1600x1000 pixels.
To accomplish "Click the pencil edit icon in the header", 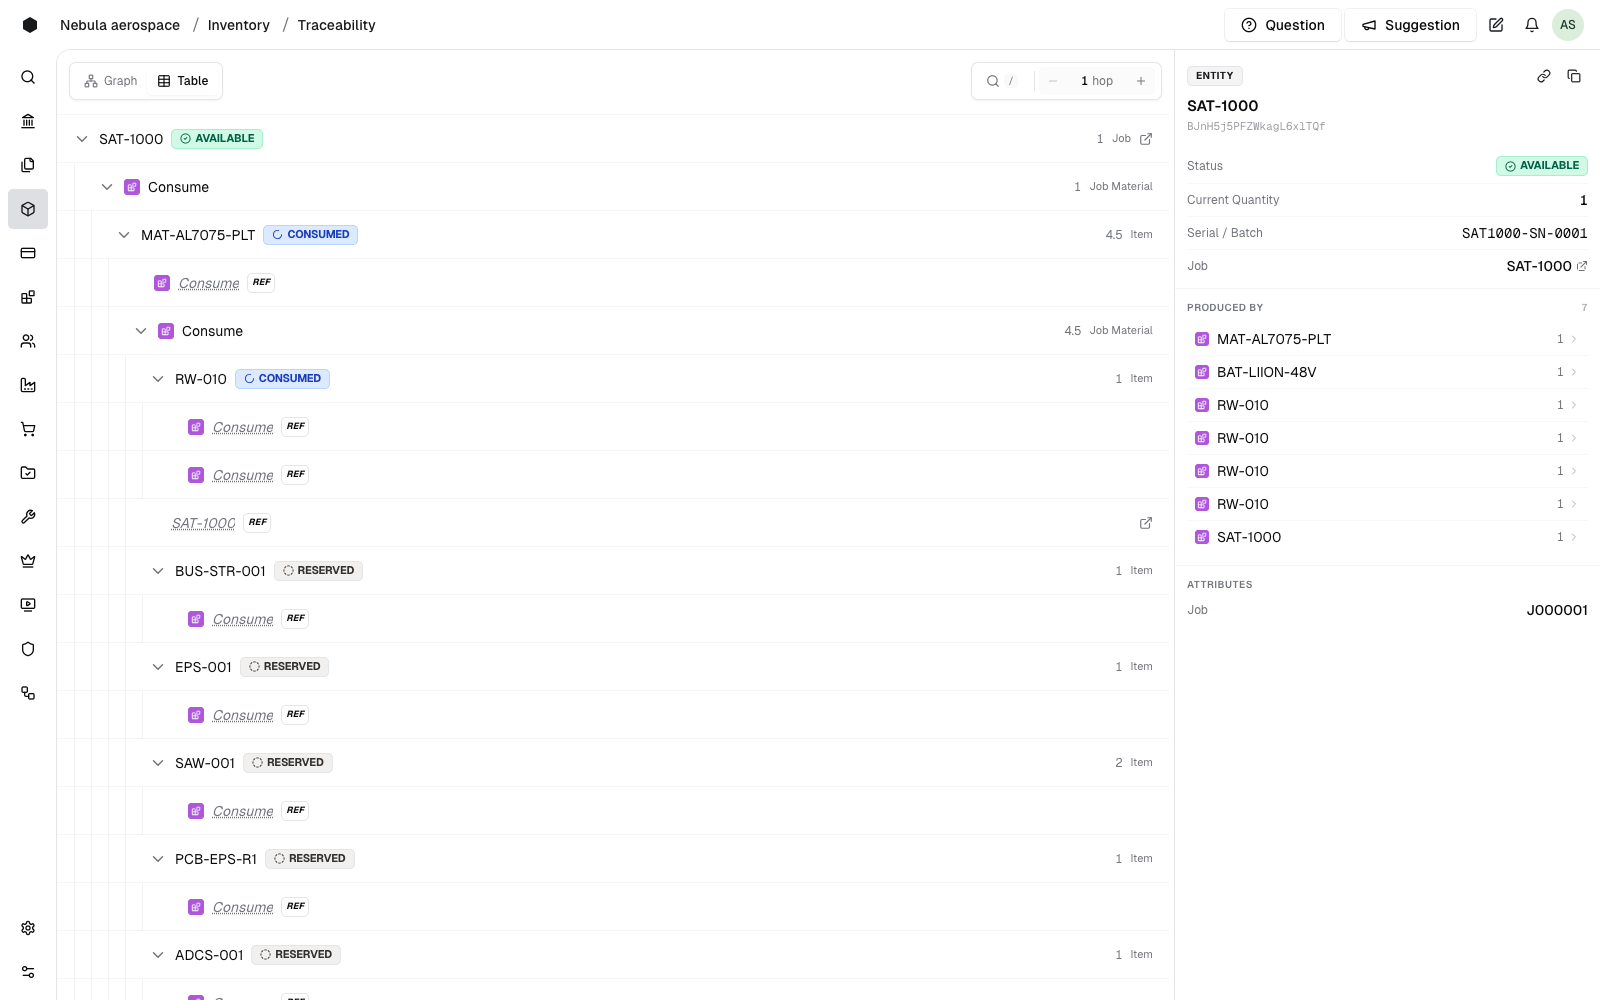I will pos(1496,25).
